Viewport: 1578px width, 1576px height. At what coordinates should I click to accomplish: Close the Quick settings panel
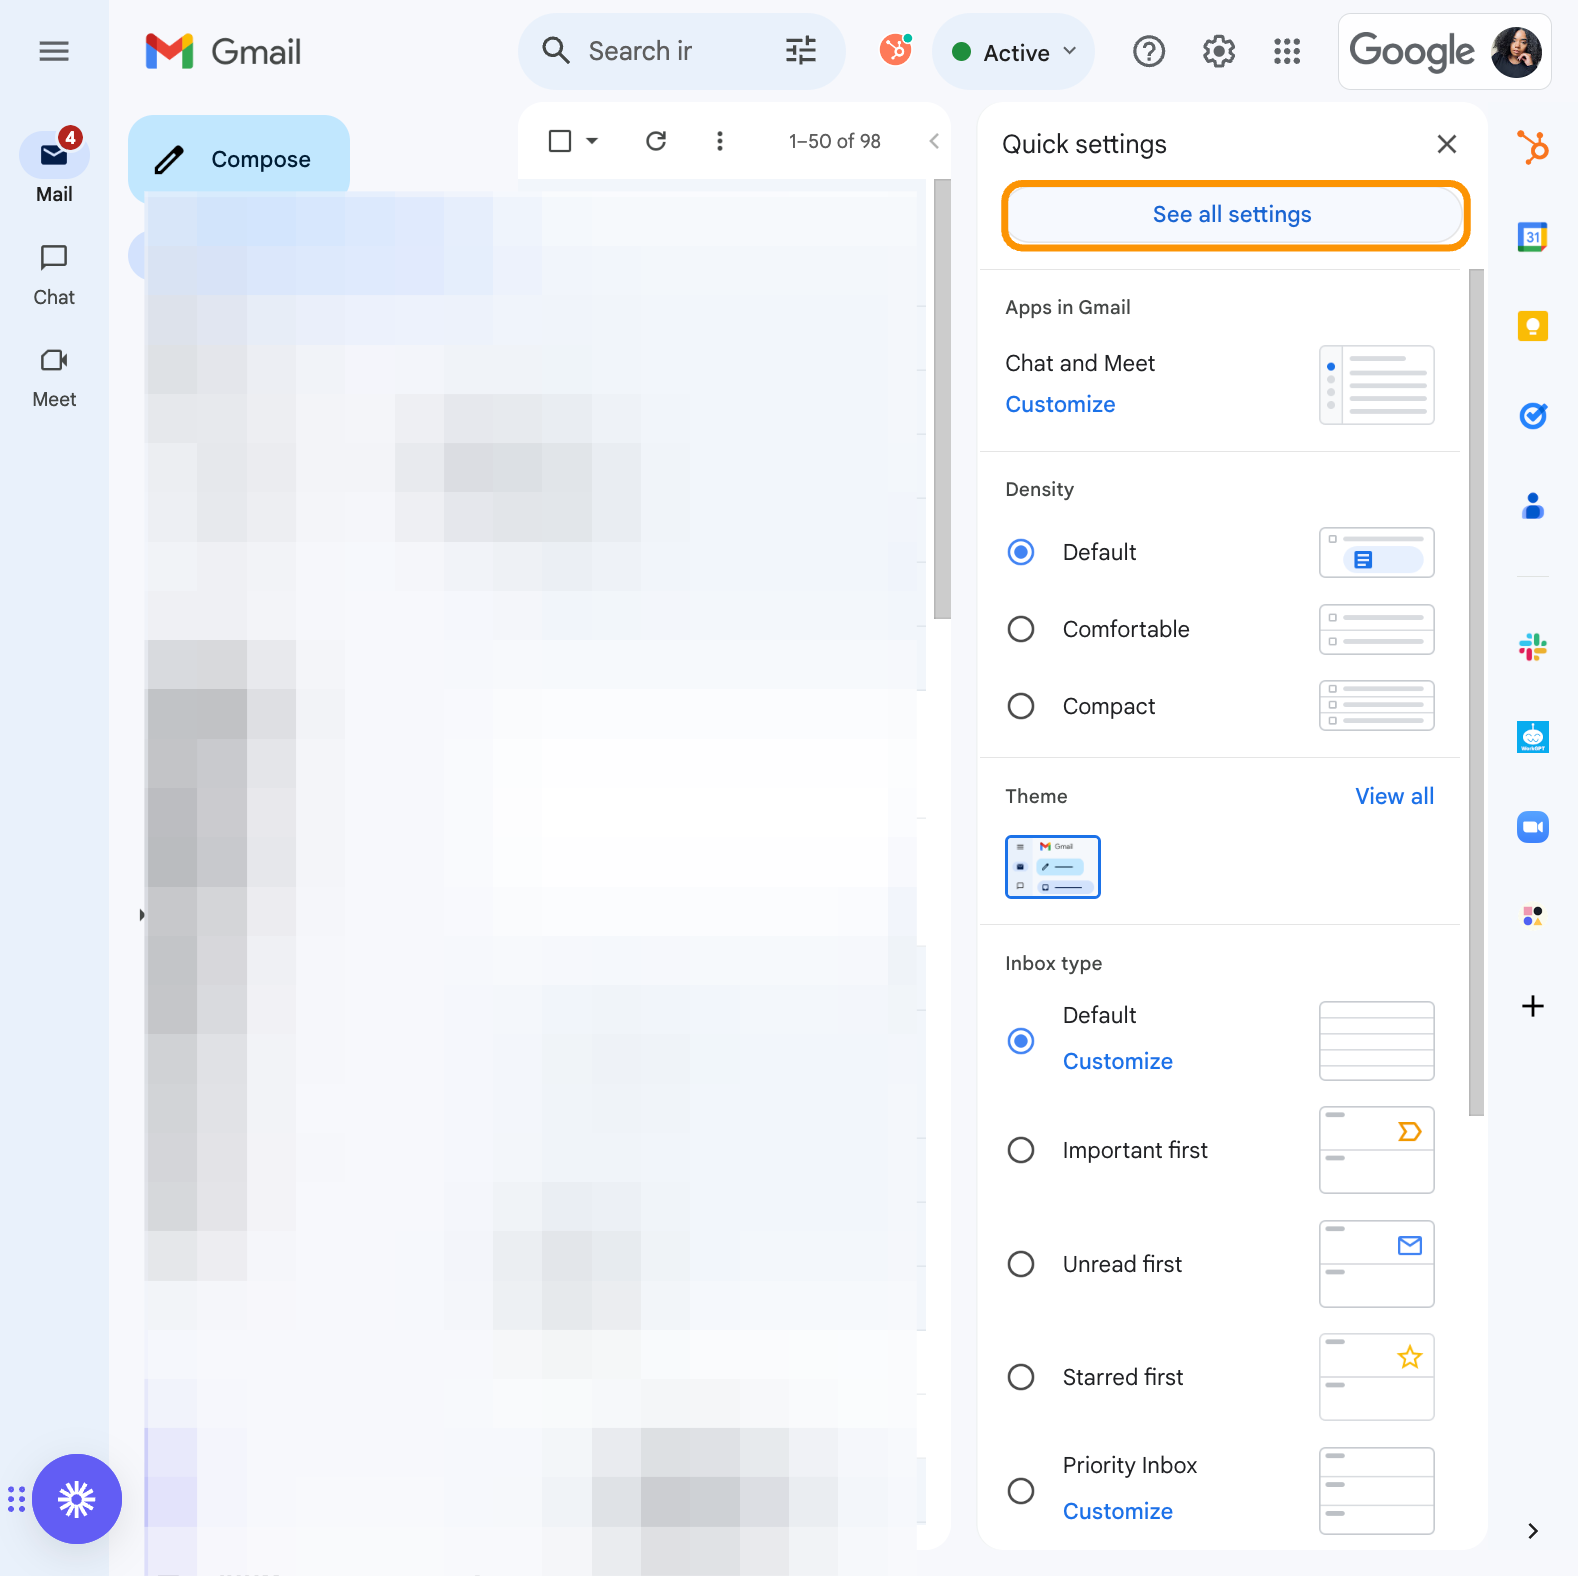pyautogui.click(x=1446, y=144)
